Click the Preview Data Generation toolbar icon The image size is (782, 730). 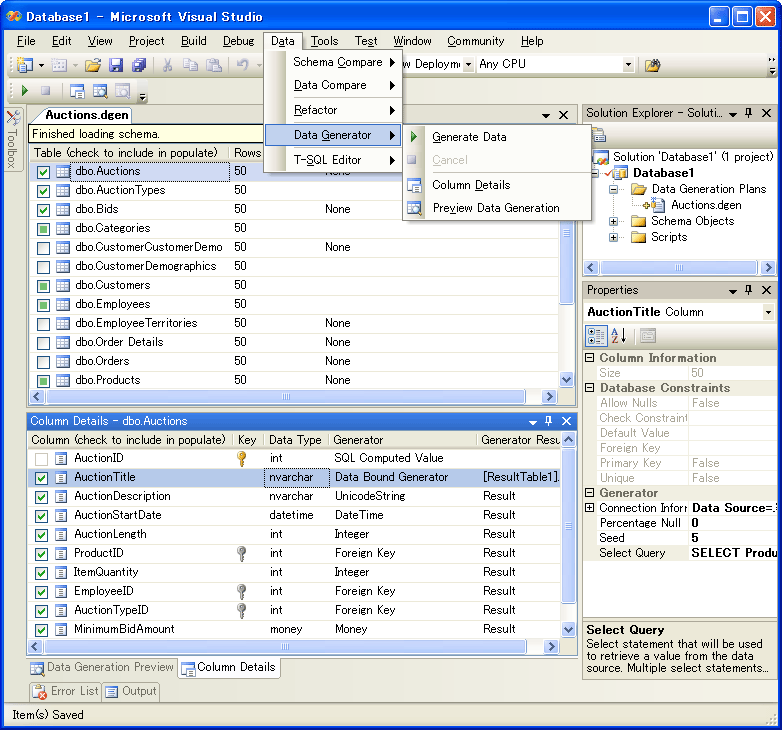click(100, 91)
